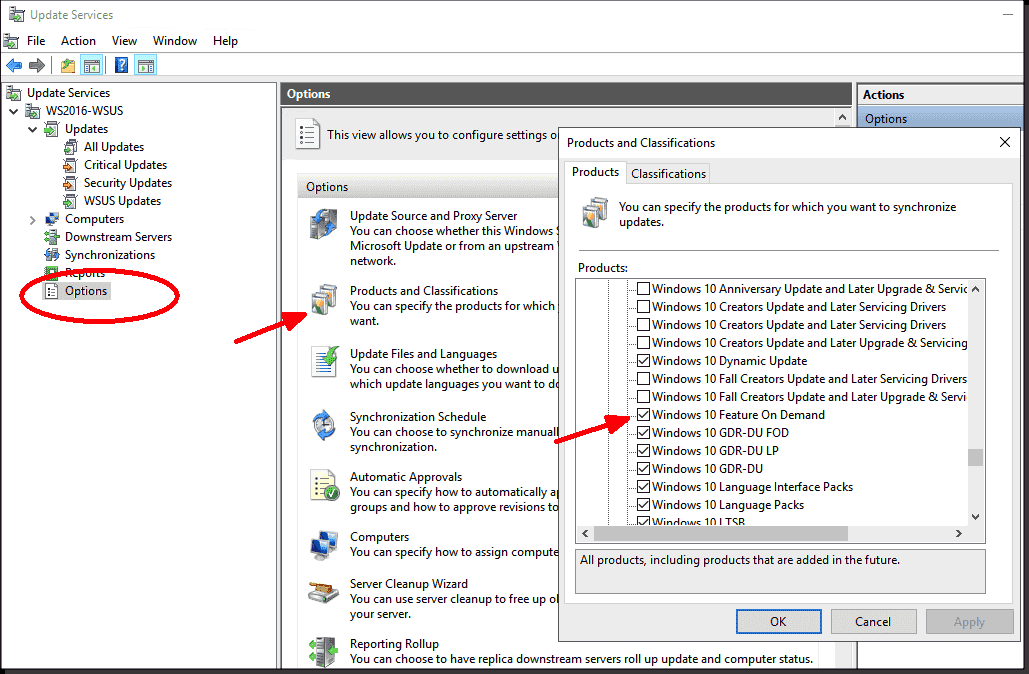The height and width of the screenshot is (674, 1029).
Task: Check Windows 10 Fall Creators Update Servicing Drivers
Action: click(644, 379)
